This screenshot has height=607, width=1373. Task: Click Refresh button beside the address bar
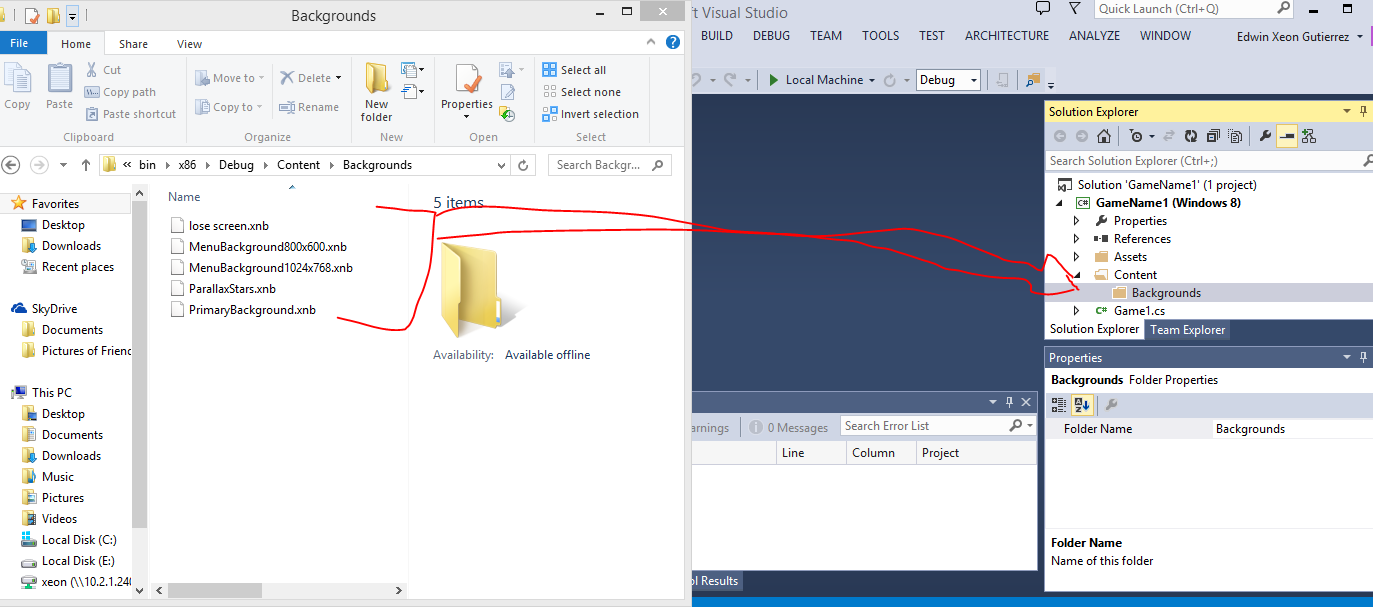point(524,165)
